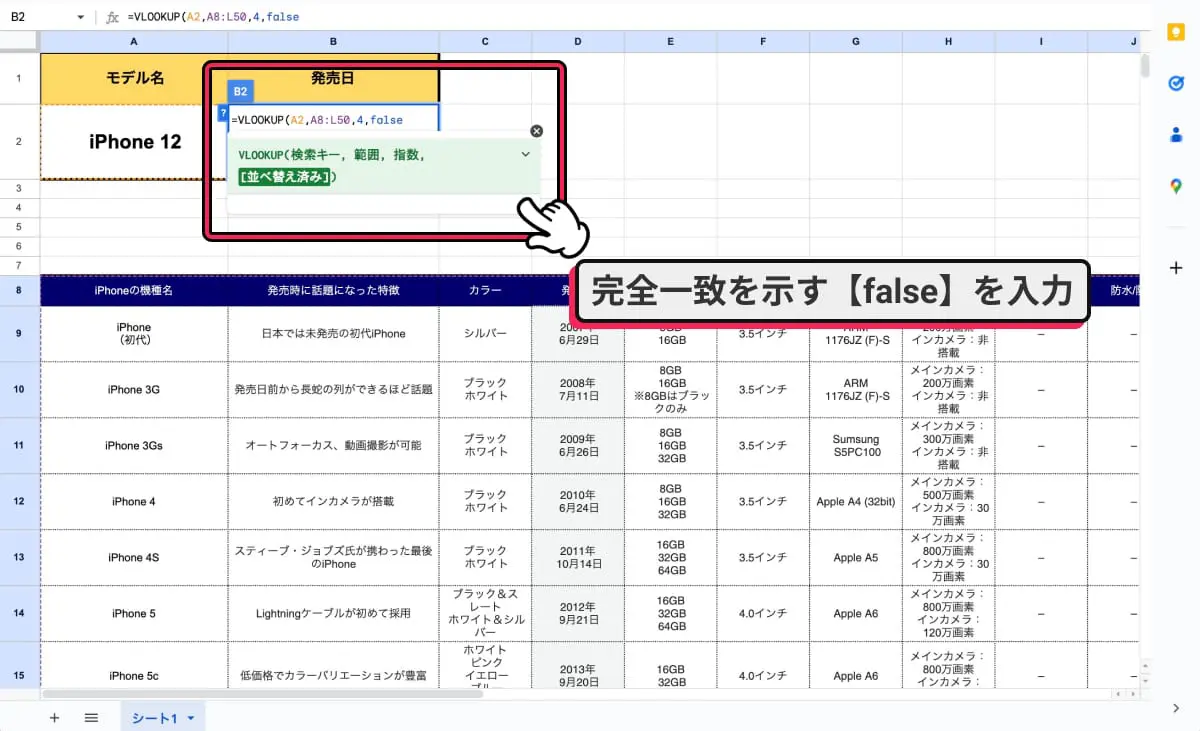Open Google Tasks in the side panel
Screen dimensions: 1200x731
(1175, 84)
